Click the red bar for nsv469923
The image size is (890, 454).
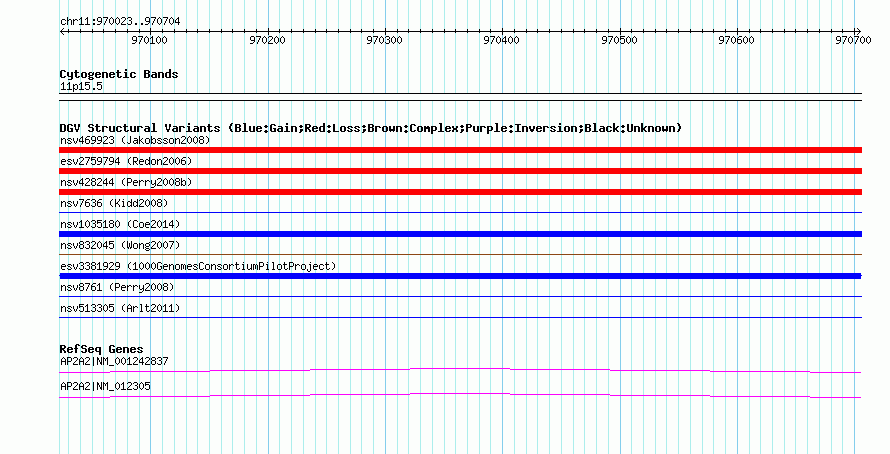(x=460, y=150)
